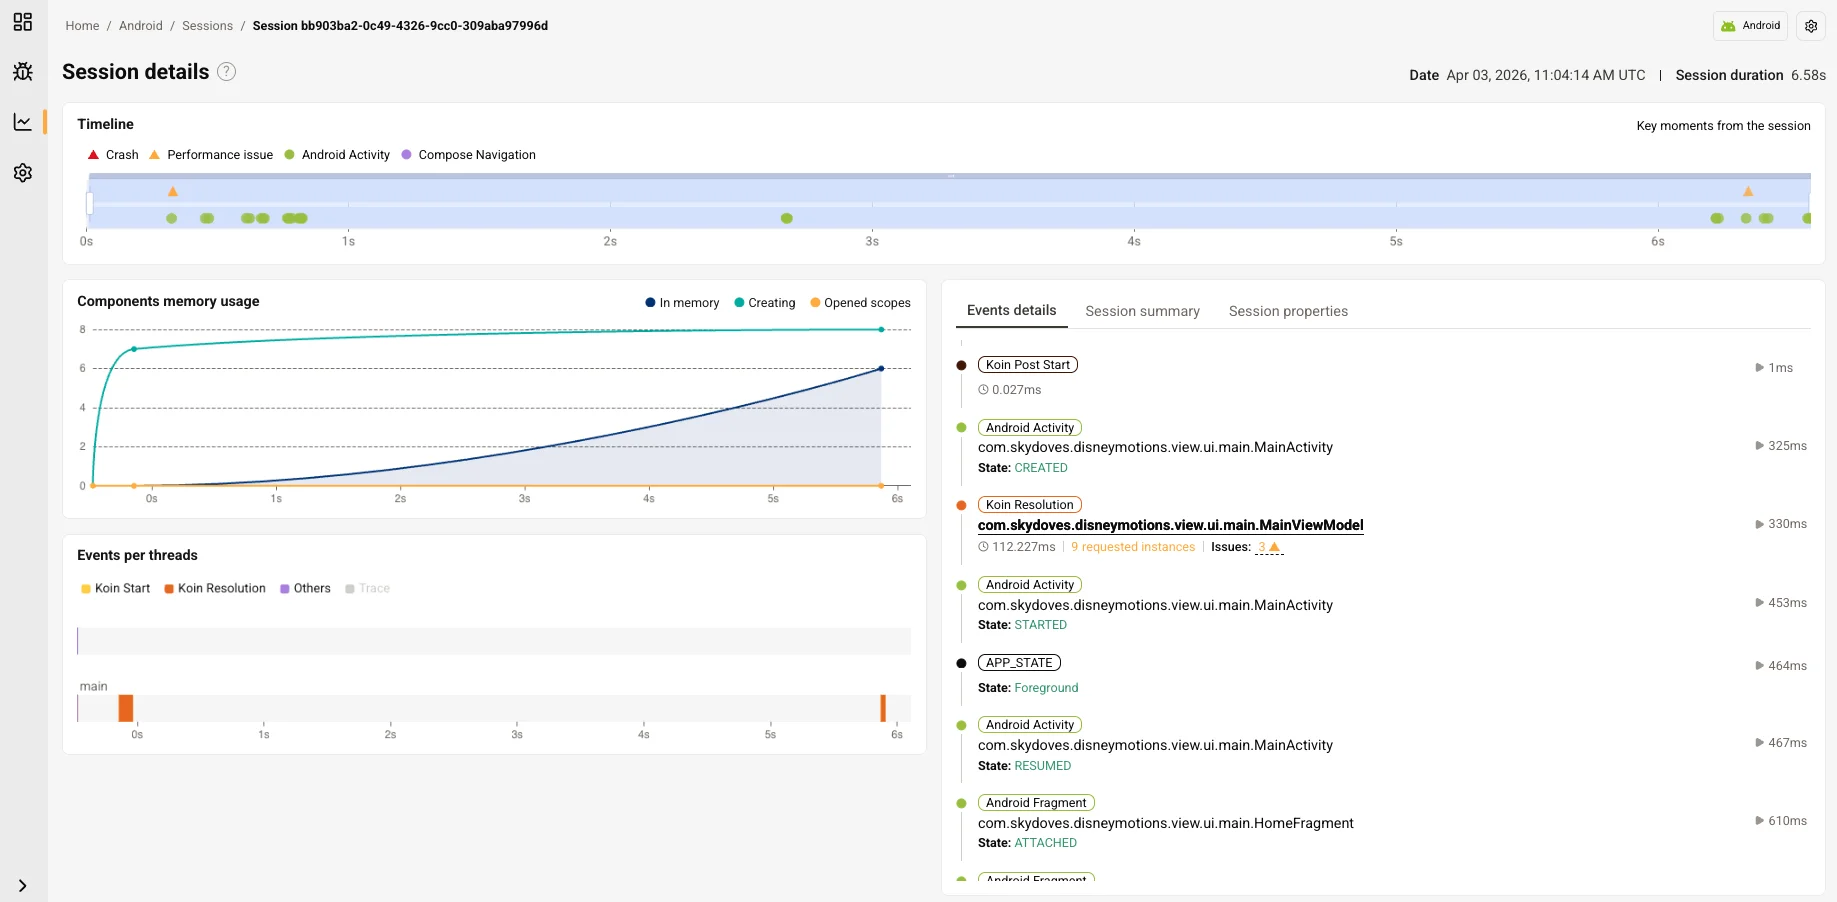Viewport: 1837px width, 902px height.
Task: Click the help icon beside Session details
Action: click(x=227, y=72)
